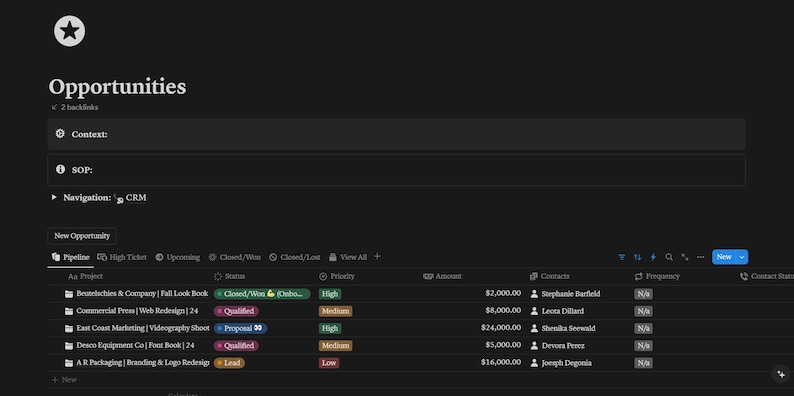This screenshot has width=794, height=396.
Task: Click Commercial Press Qualified status tag
Action: 236,311
